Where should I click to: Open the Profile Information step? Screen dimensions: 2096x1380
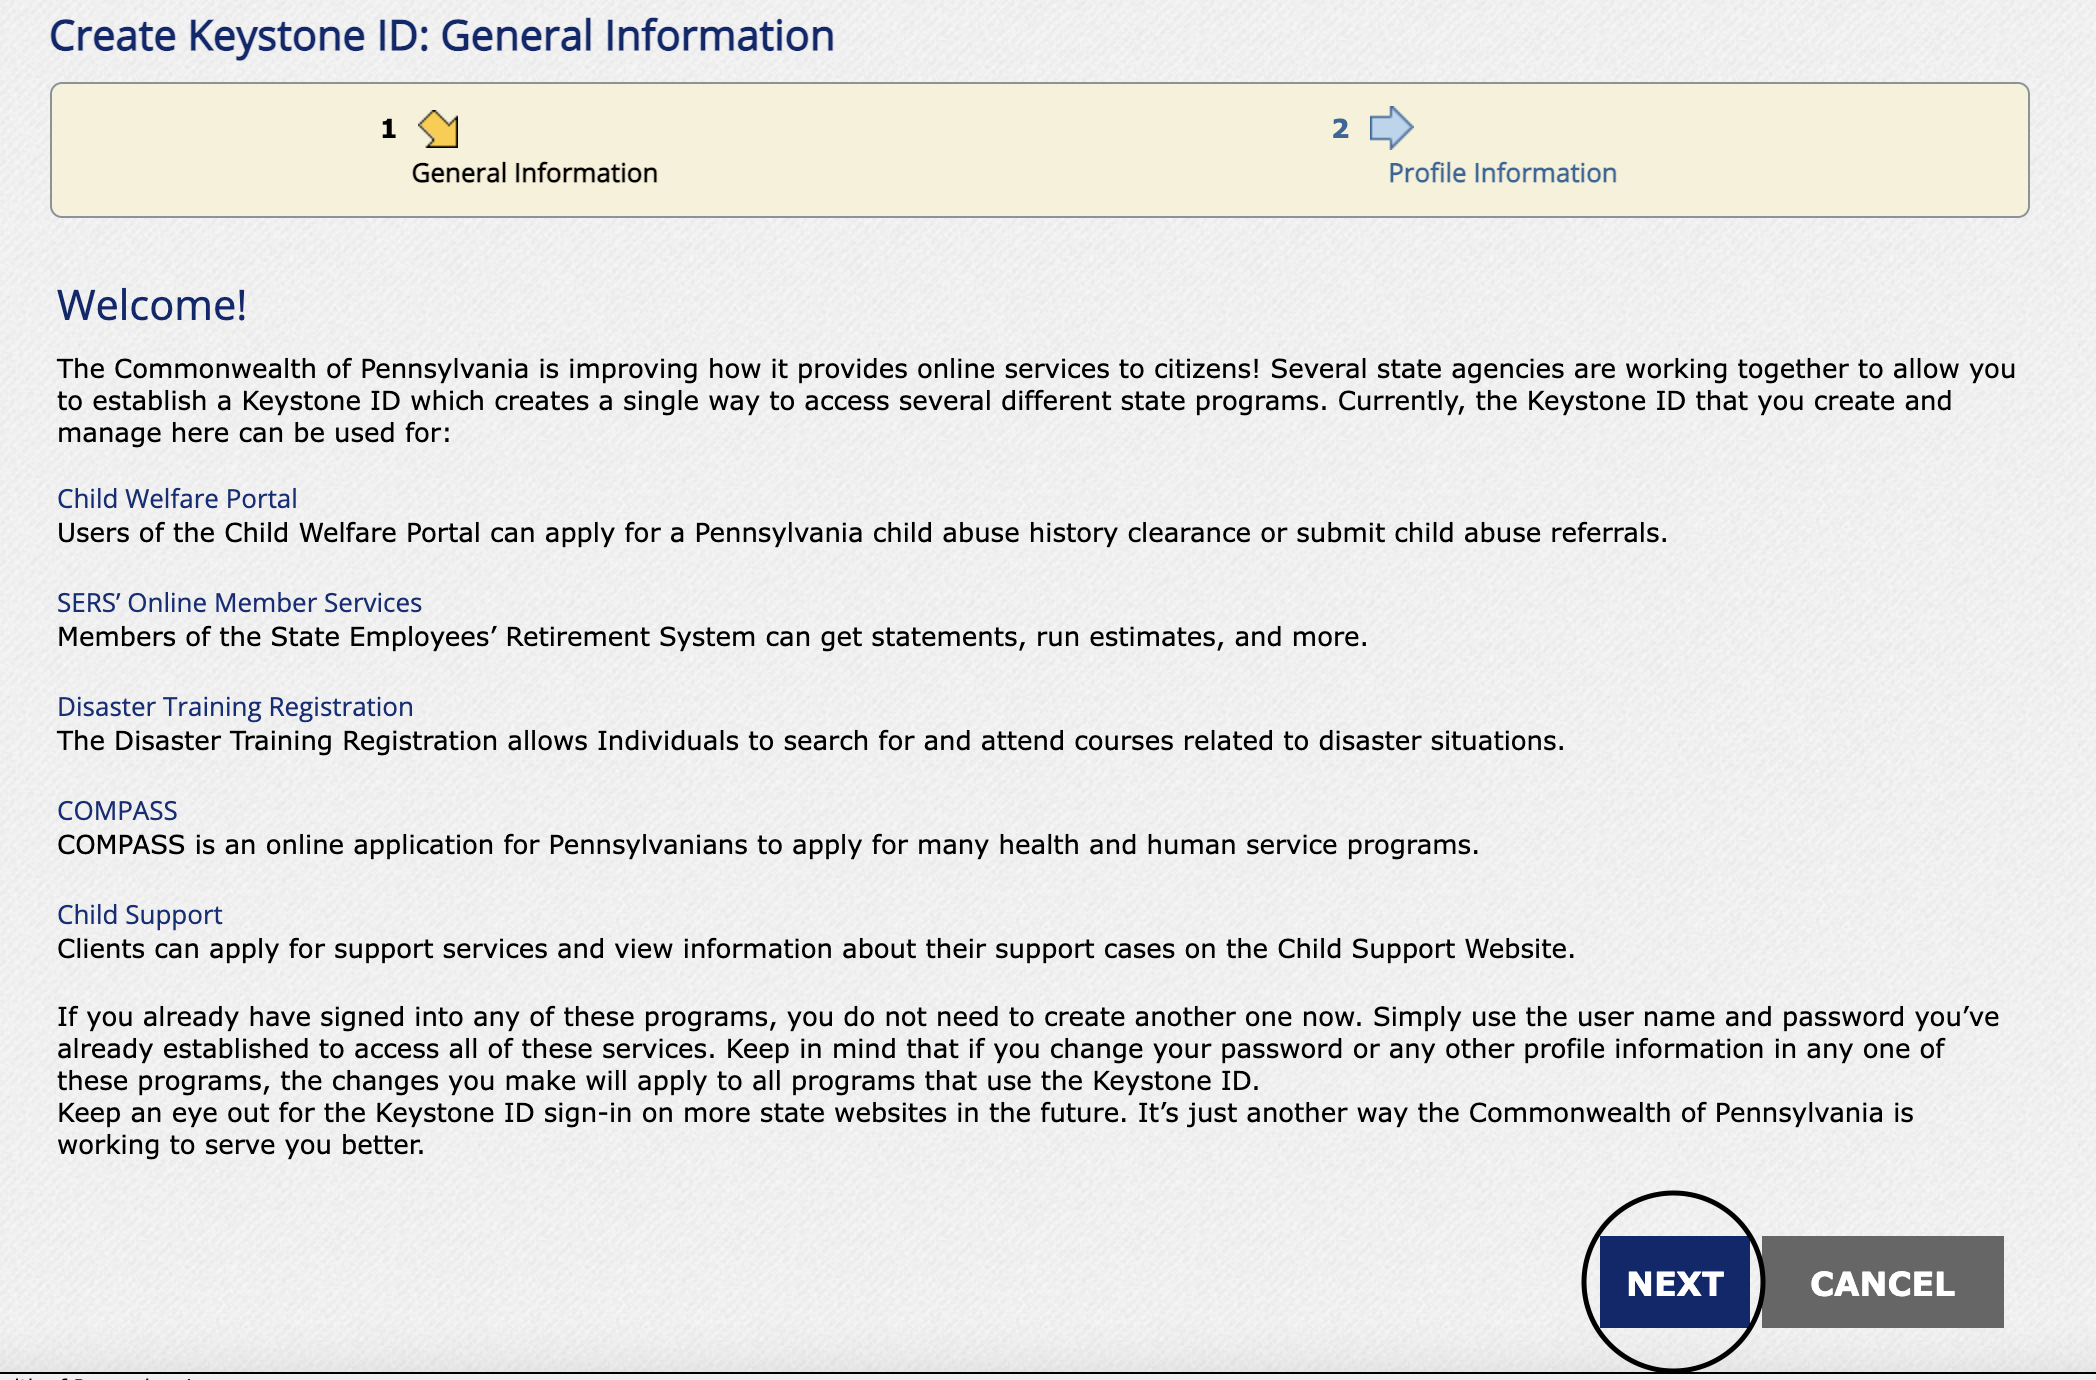pos(1501,173)
